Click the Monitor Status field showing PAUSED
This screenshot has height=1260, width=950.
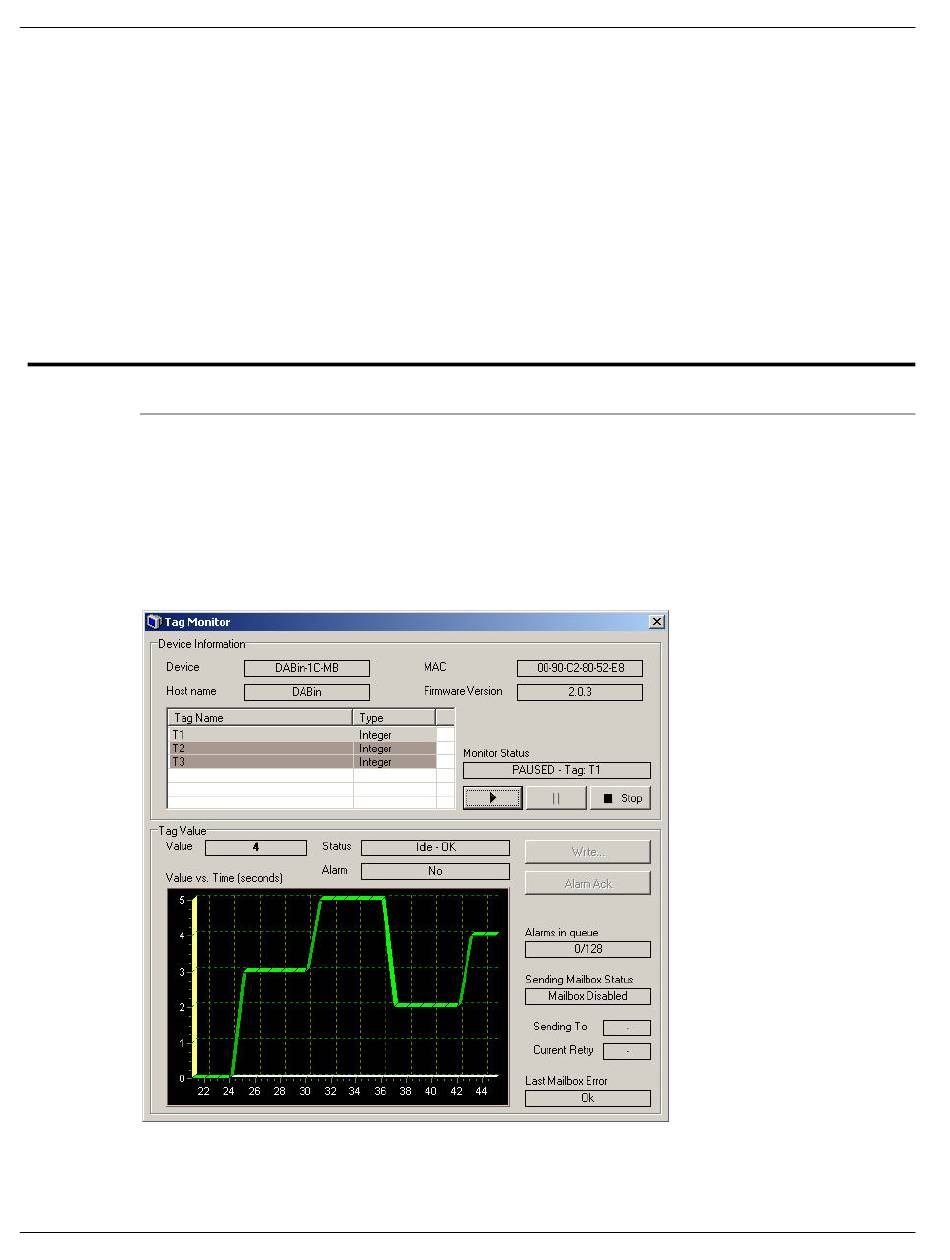pyautogui.click(x=557, y=771)
